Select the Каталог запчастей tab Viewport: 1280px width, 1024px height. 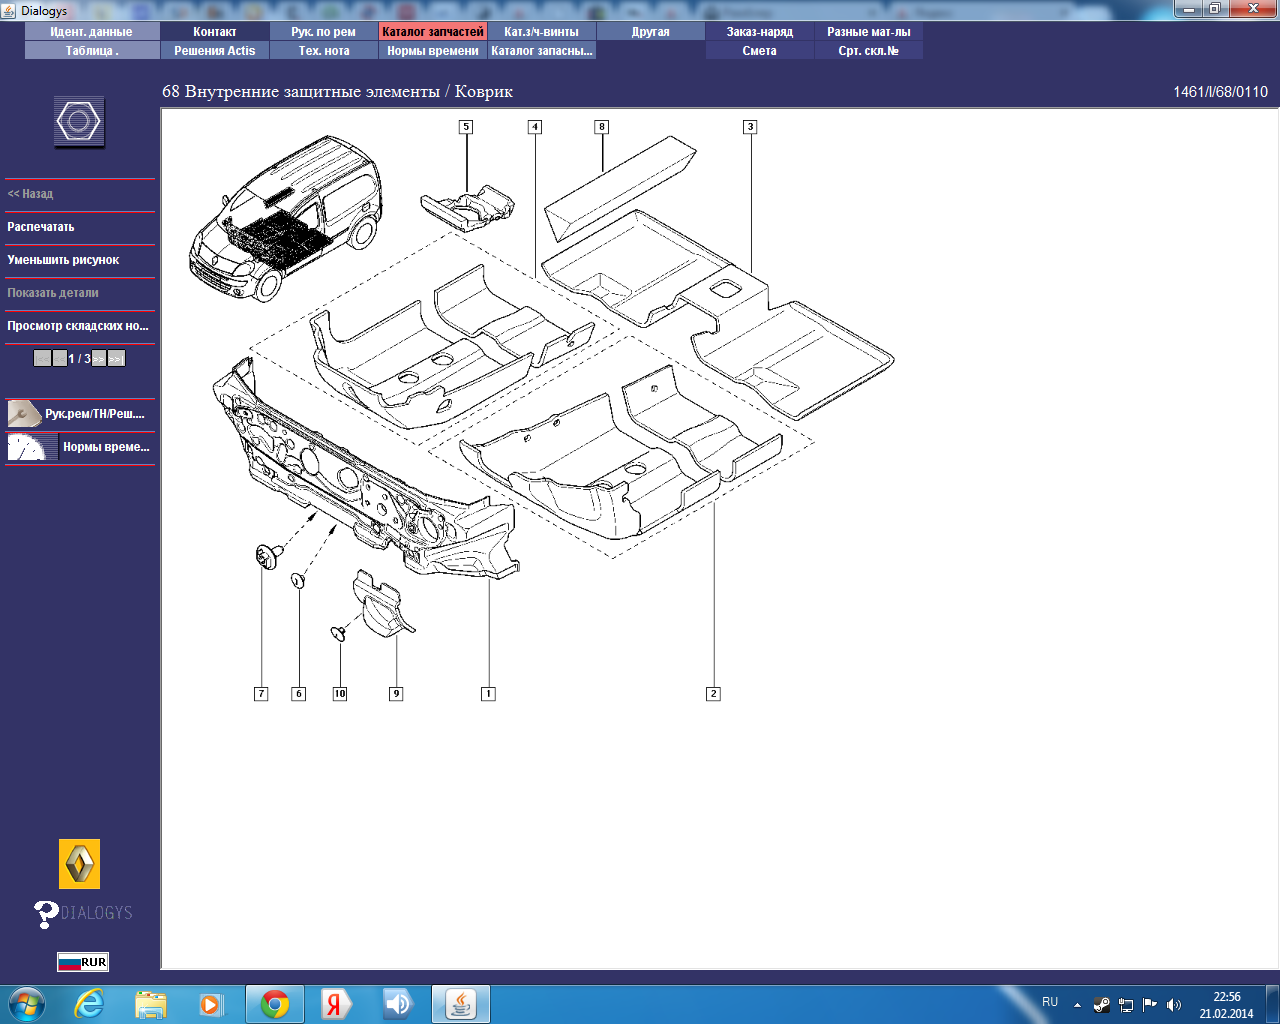[x=433, y=32]
